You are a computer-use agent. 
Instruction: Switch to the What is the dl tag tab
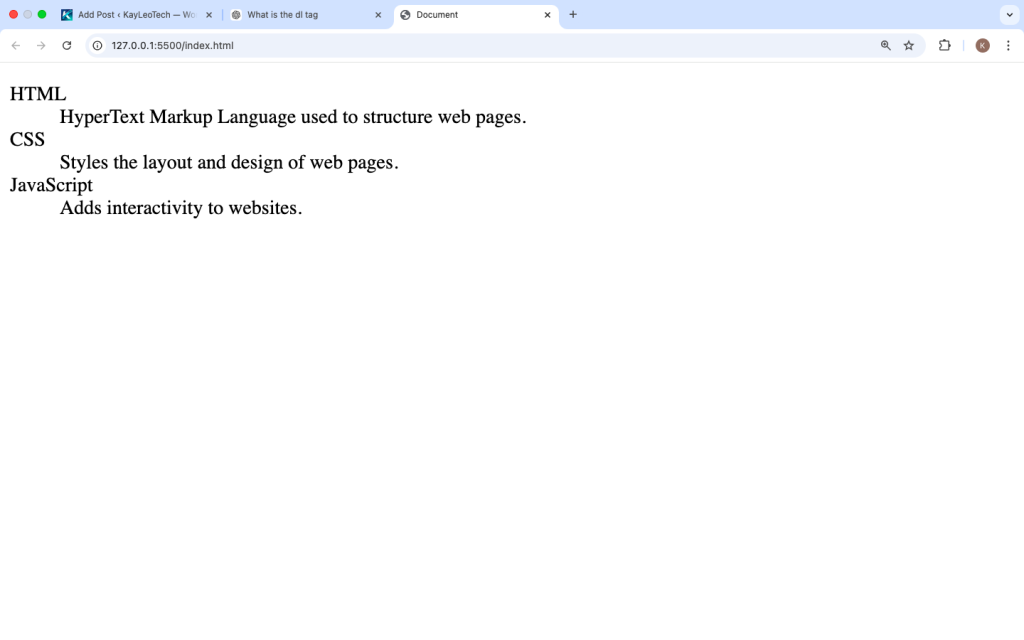(x=300, y=15)
